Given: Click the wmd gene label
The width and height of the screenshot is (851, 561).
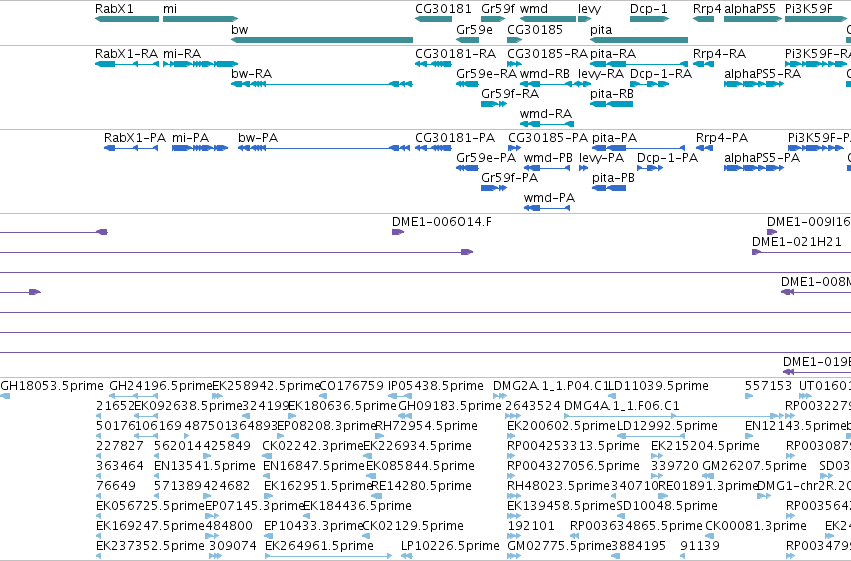Looking at the screenshot, I should tap(534, 9).
